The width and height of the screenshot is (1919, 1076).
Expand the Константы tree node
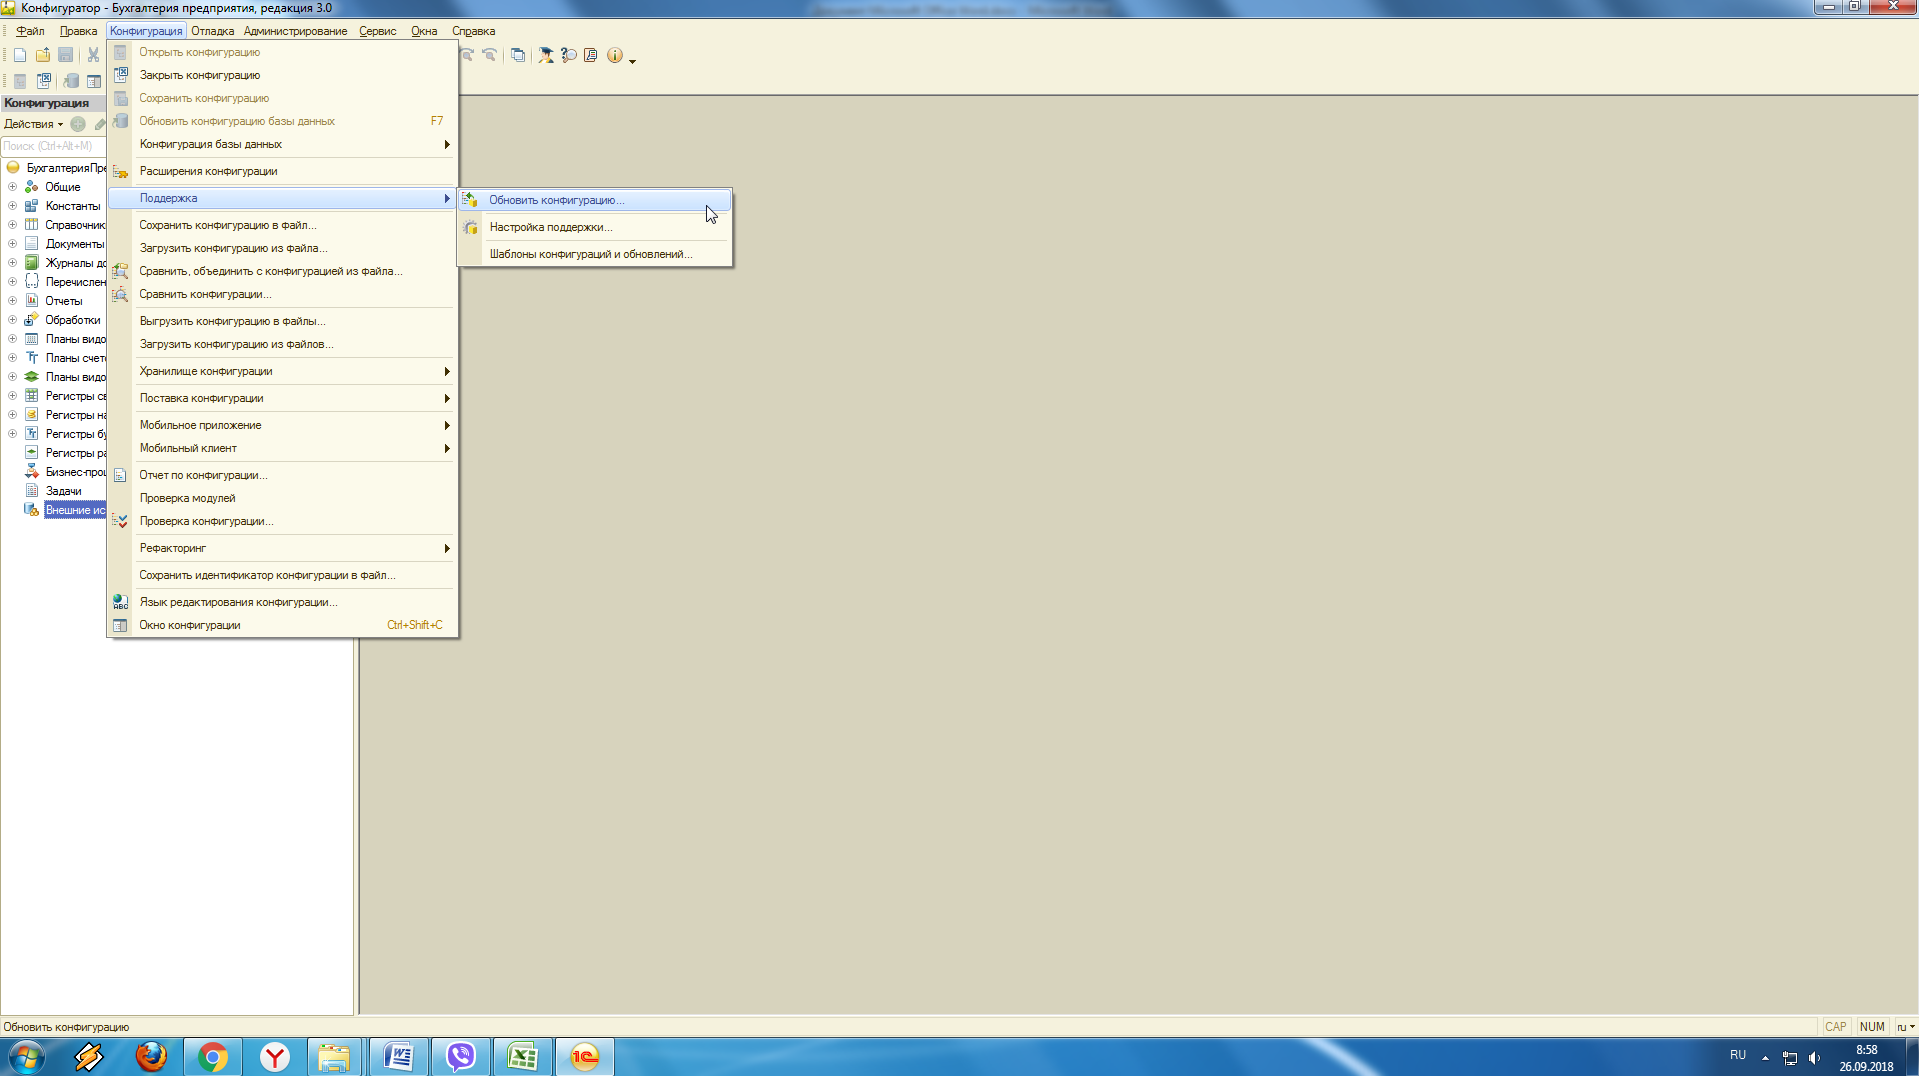(12, 206)
